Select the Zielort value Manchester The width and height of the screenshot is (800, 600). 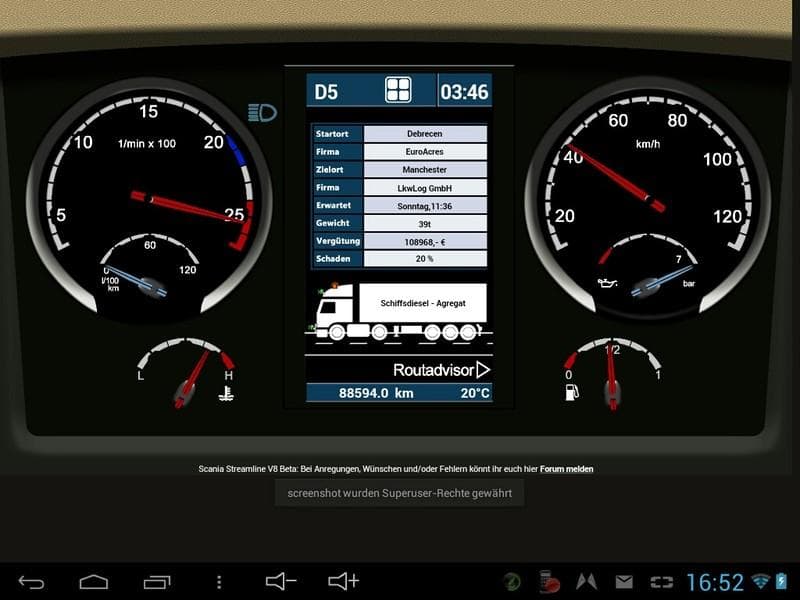(x=424, y=169)
